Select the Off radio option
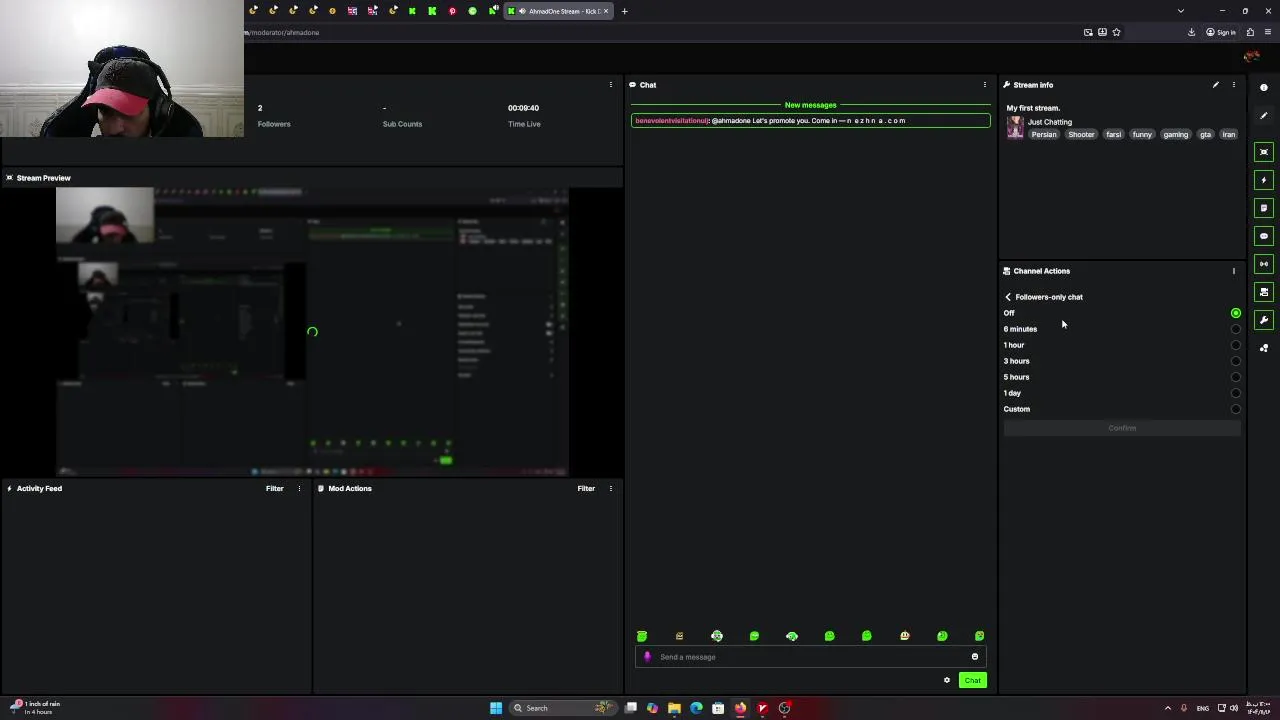The width and height of the screenshot is (1280, 720). pos(1236,313)
